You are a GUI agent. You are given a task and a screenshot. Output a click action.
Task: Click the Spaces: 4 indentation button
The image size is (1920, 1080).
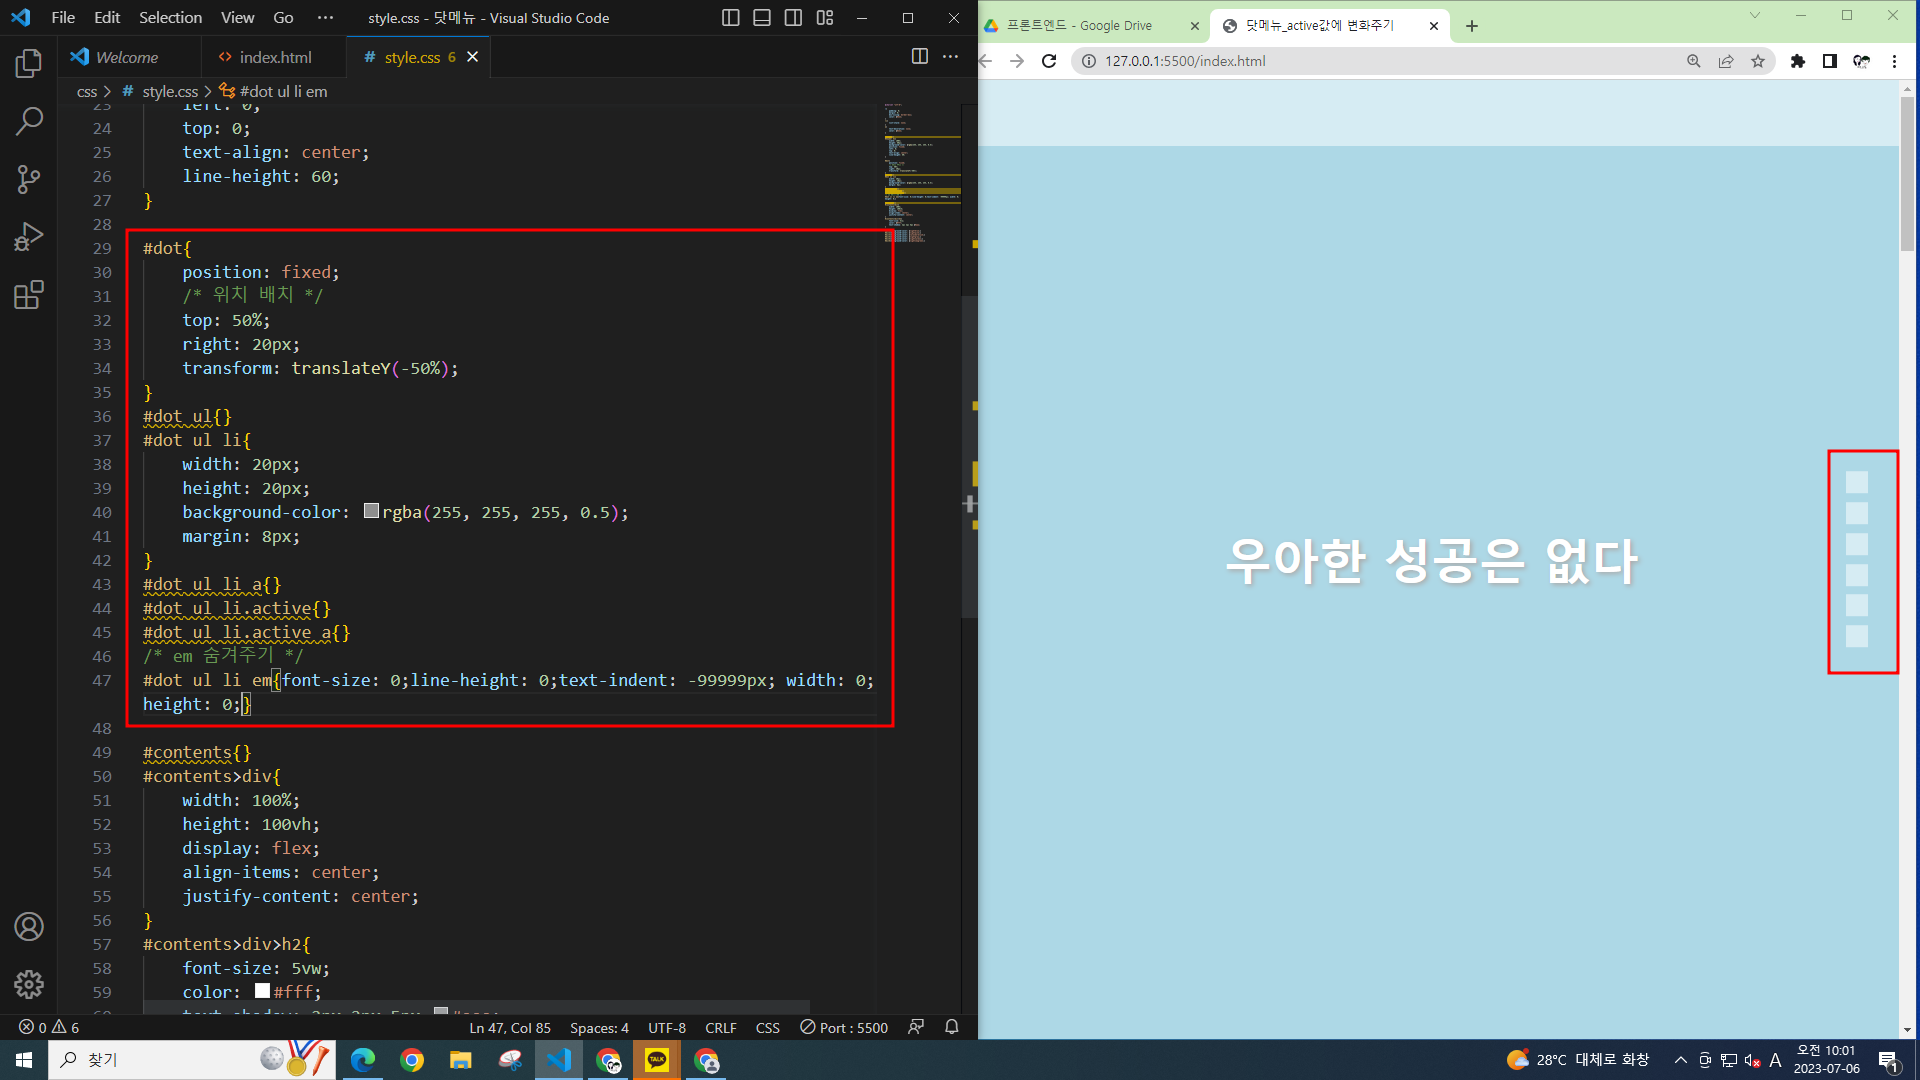tap(599, 1028)
